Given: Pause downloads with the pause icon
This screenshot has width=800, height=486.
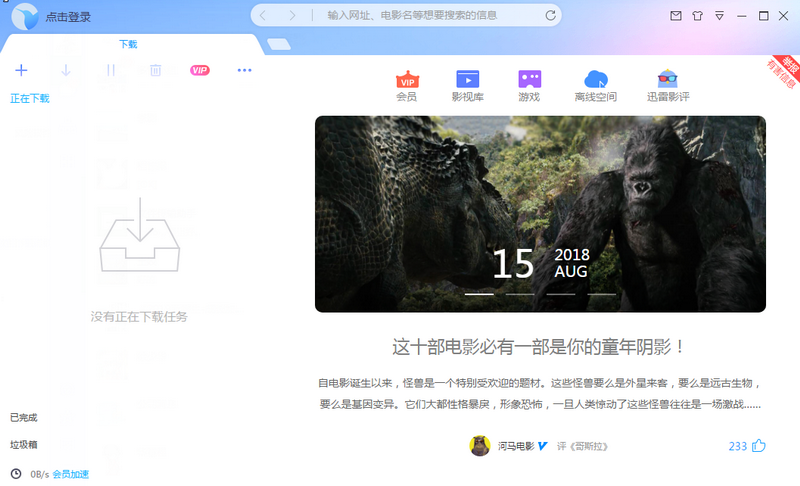Looking at the screenshot, I should (111, 70).
